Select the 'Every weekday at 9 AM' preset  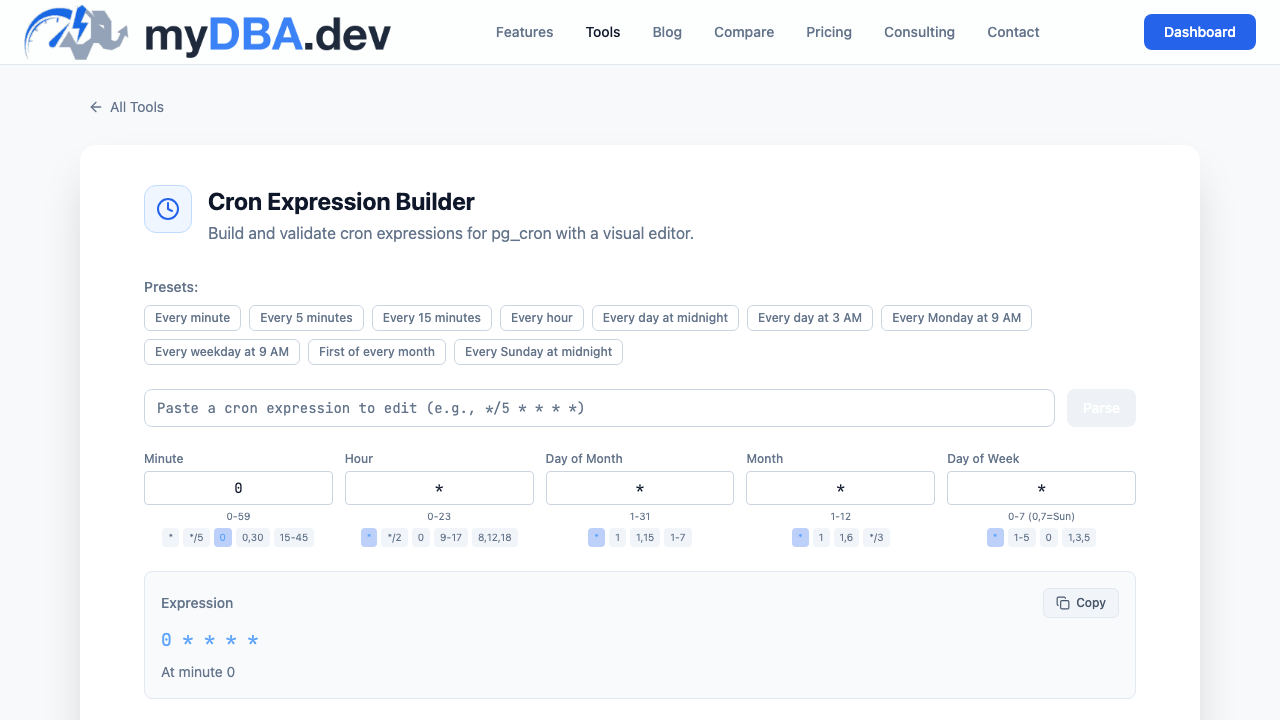click(222, 352)
